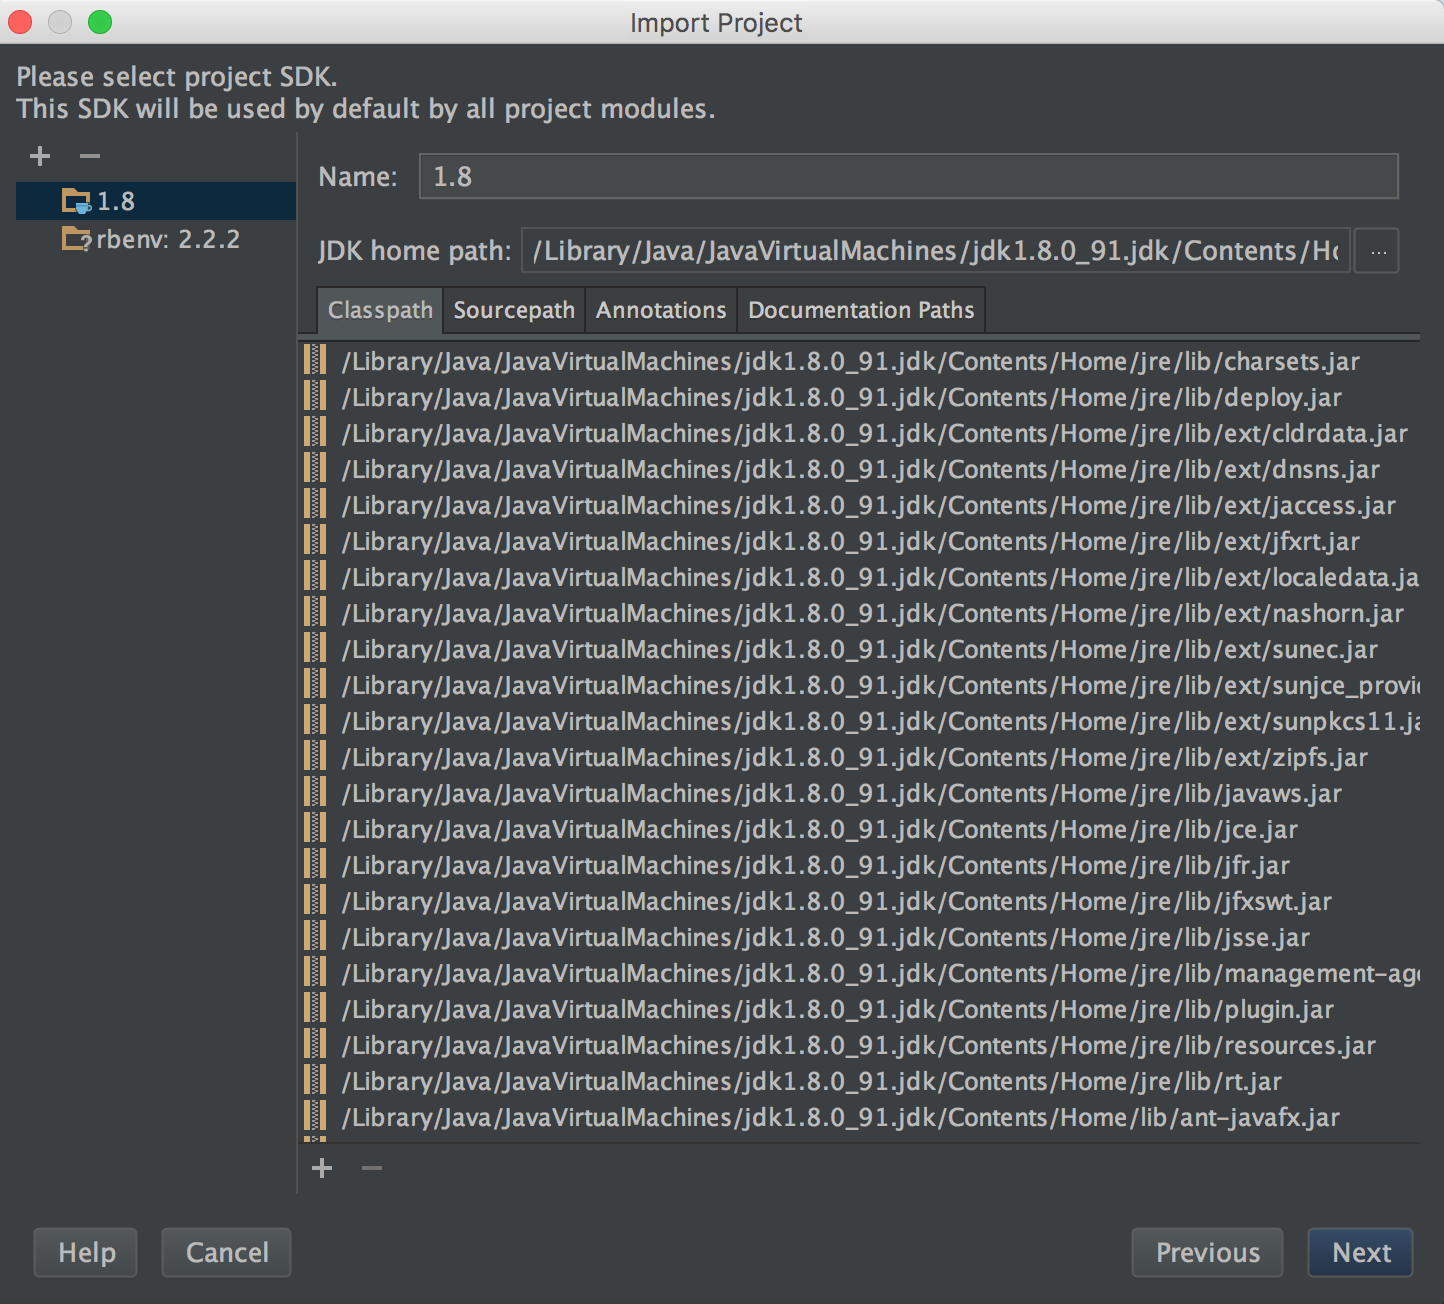Open the Documentation Paths tab
Image resolution: width=1444 pixels, height=1304 pixels.
[x=861, y=310]
